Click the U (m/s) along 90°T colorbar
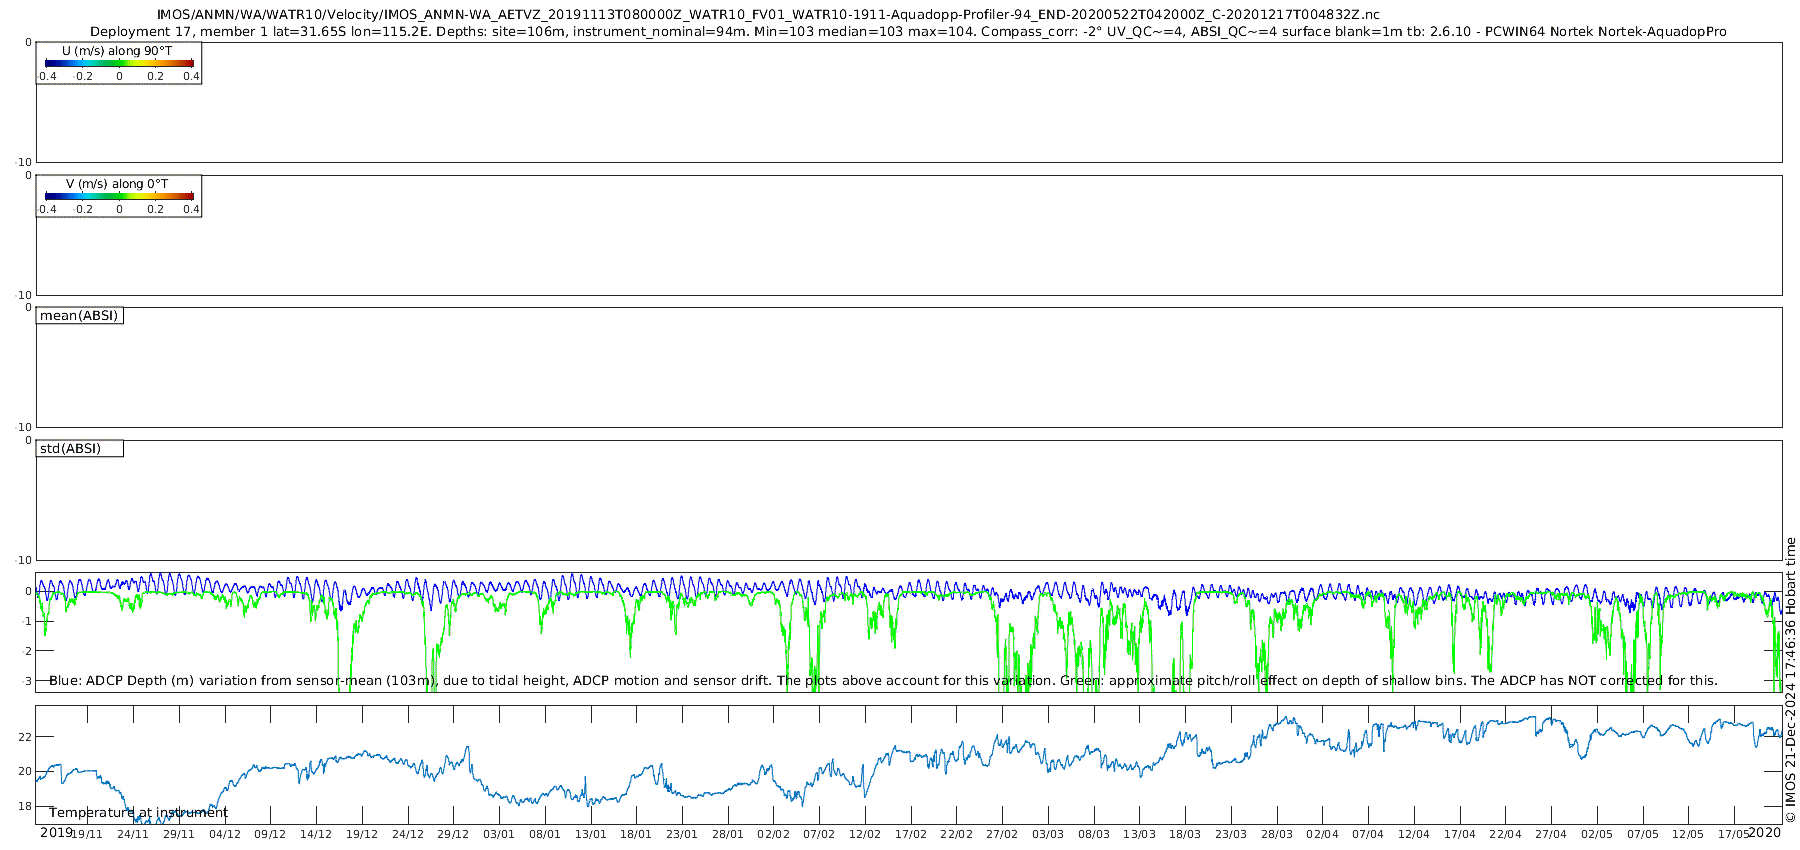The width and height of the screenshot is (1800, 850). (119, 63)
